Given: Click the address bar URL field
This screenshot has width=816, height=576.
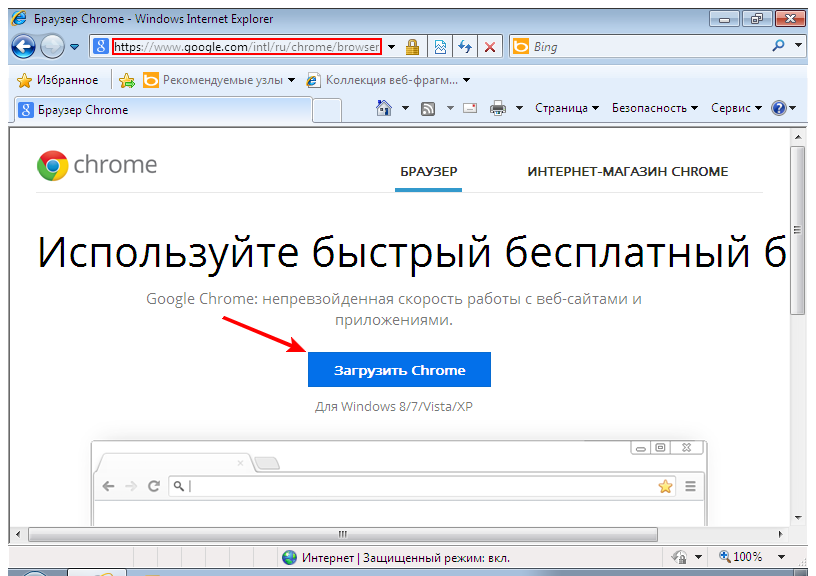Looking at the screenshot, I should coord(247,47).
